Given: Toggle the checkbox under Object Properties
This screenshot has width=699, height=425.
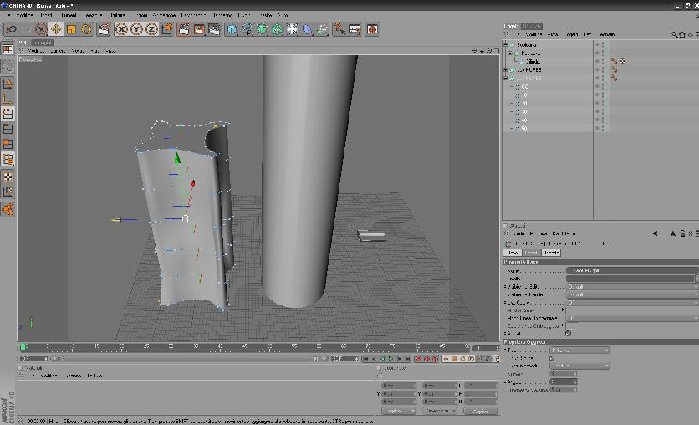Looking at the screenshot, I should (x=552, y=358).
